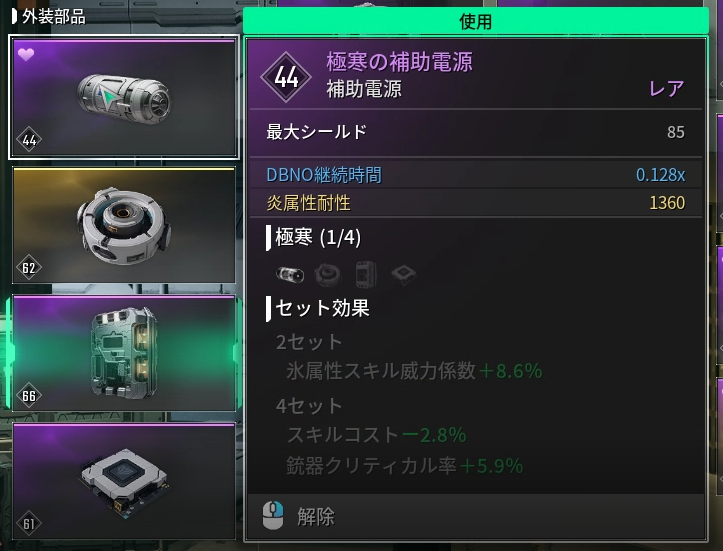Click the auxiliary power set piece icon
The width and height of the screenshot is (723, 551).
pyautogui.click(x=290, y=275)
